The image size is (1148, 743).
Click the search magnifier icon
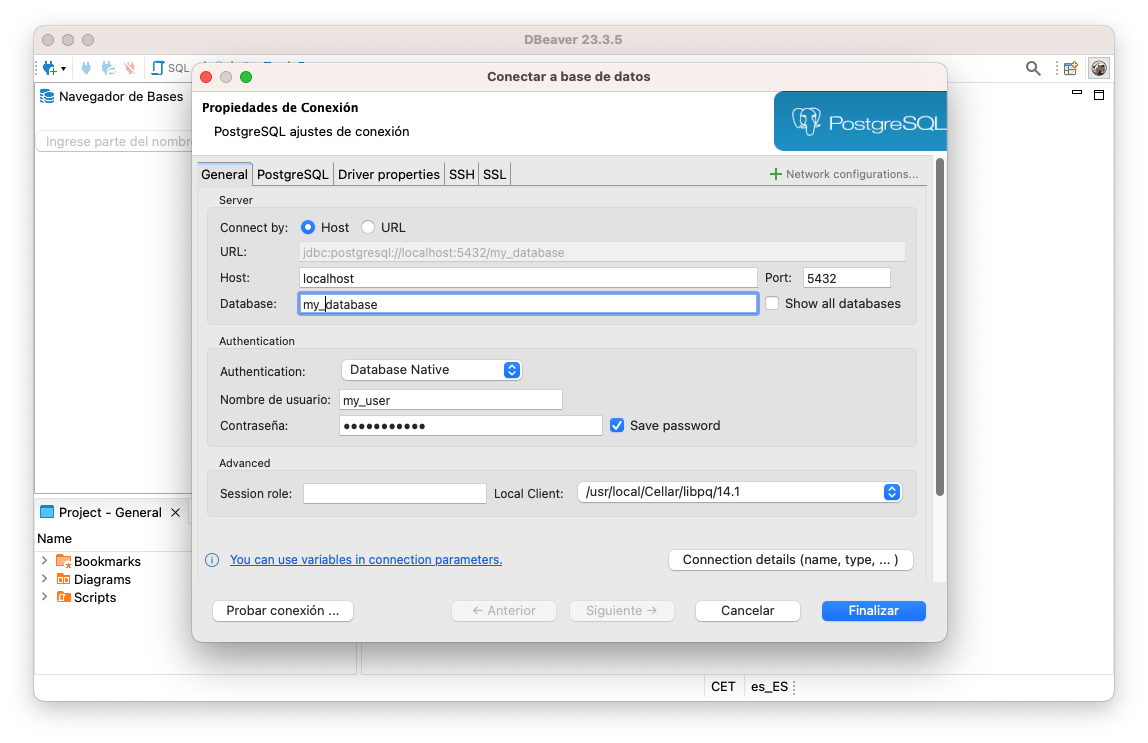coord(1033,68)
